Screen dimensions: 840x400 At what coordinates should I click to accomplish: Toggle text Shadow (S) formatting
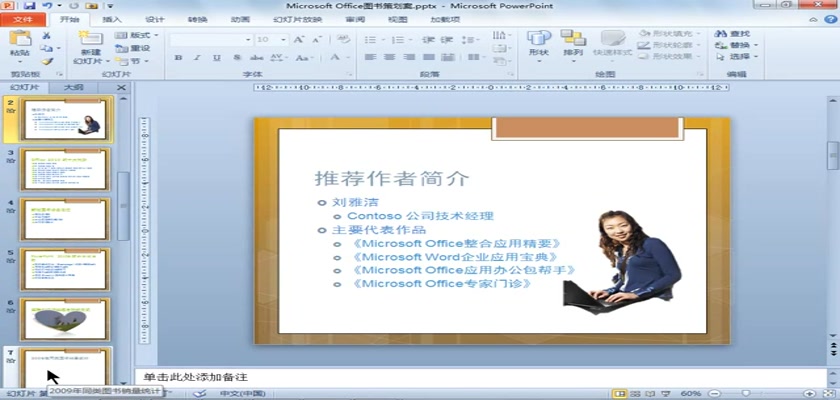236,57
